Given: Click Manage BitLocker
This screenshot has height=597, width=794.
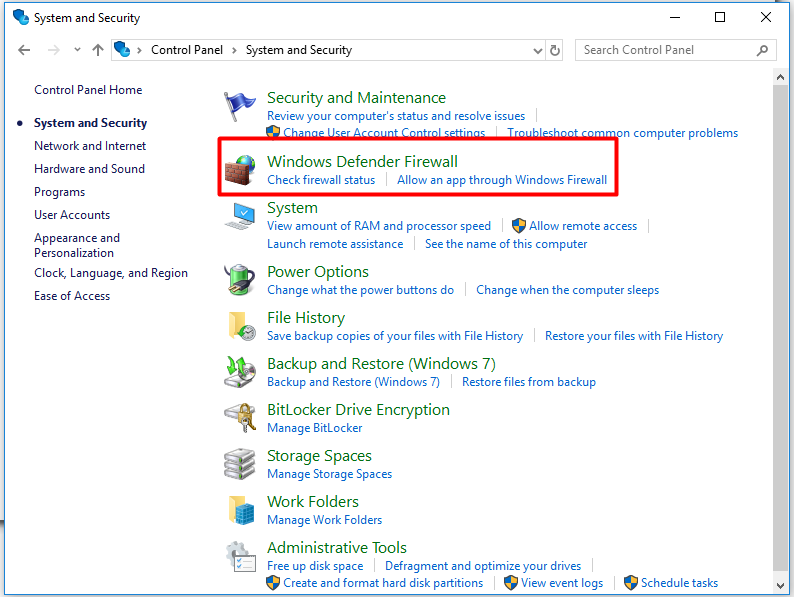Looking at the screenshot, I should (x=314, y=428).
